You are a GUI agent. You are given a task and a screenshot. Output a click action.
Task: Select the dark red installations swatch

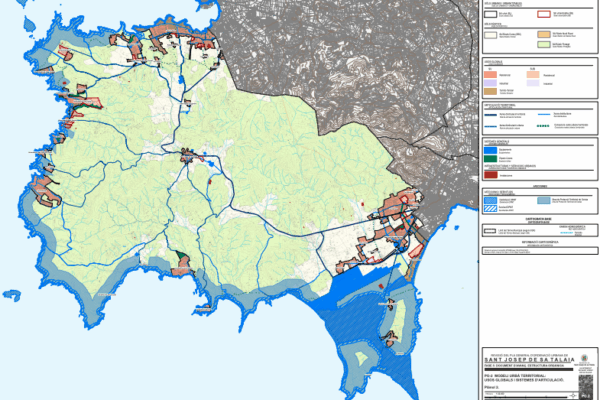pyautogui.click(x=491, y=175)
